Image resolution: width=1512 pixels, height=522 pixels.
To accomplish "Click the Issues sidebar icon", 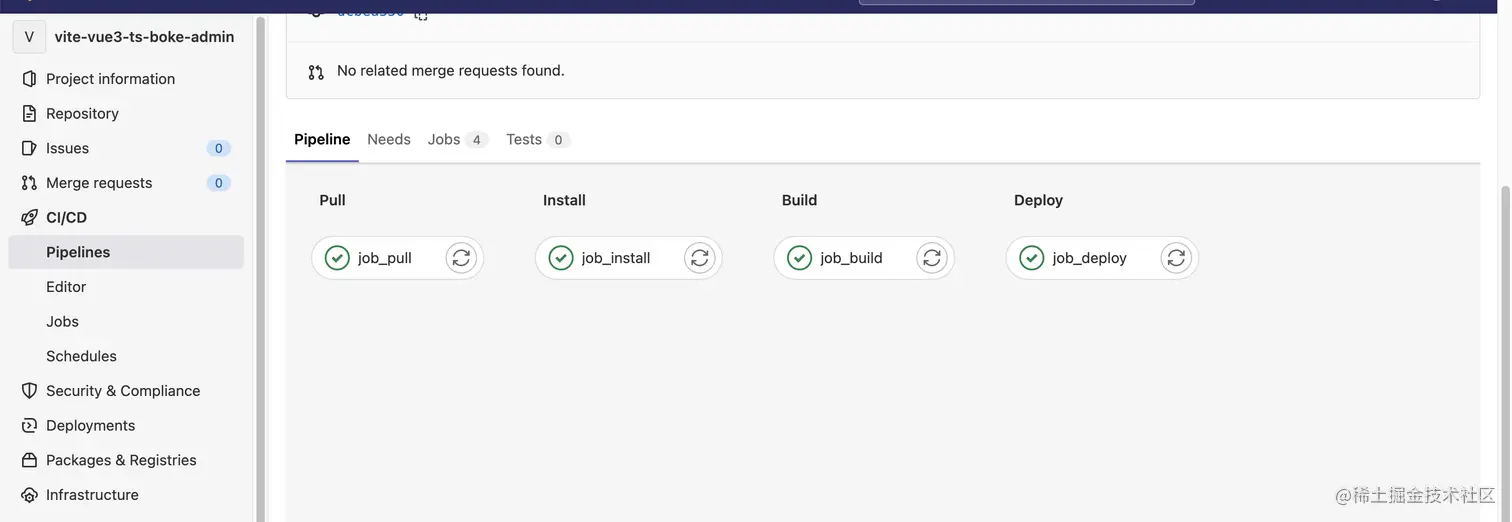I will tap(29, 148).
